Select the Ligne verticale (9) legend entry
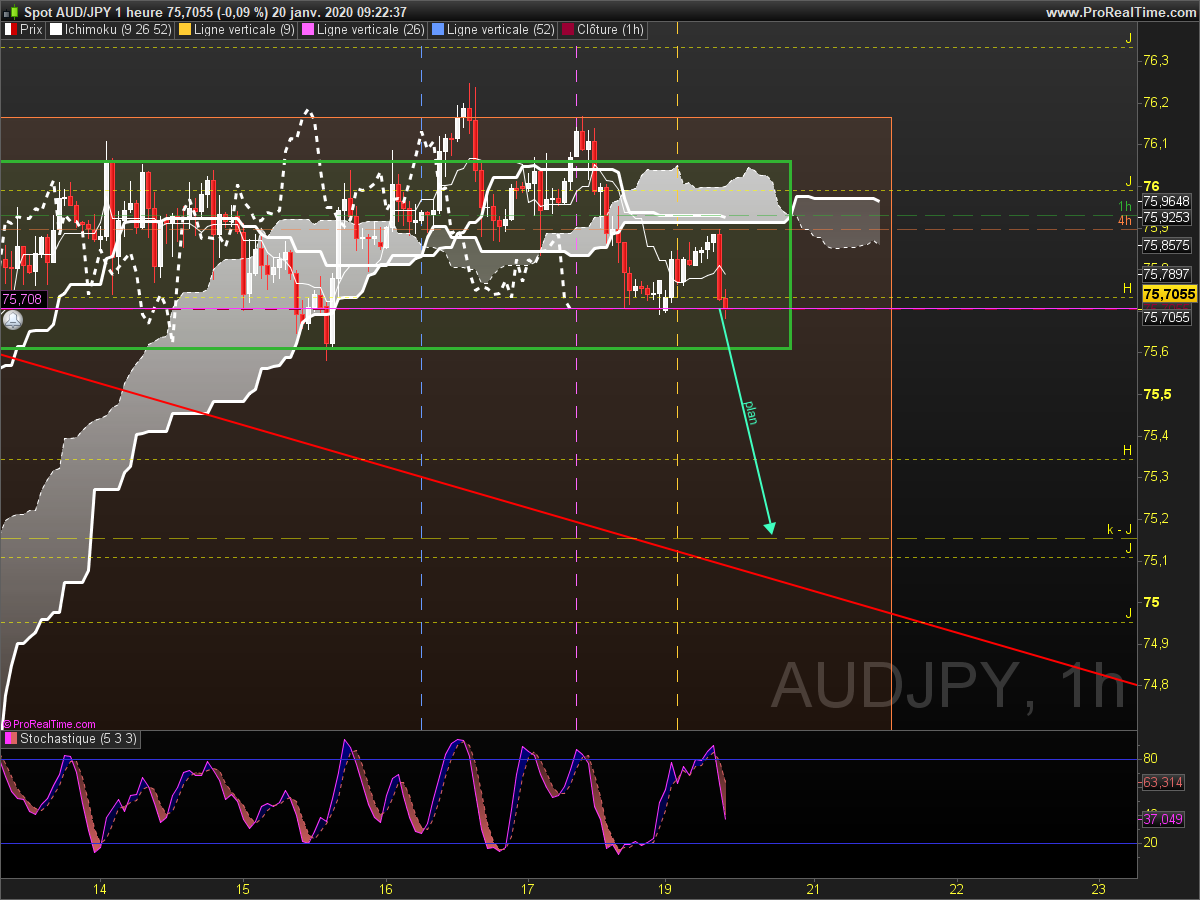The width and height of the screenshot is (1200, 900). point(244,30)
